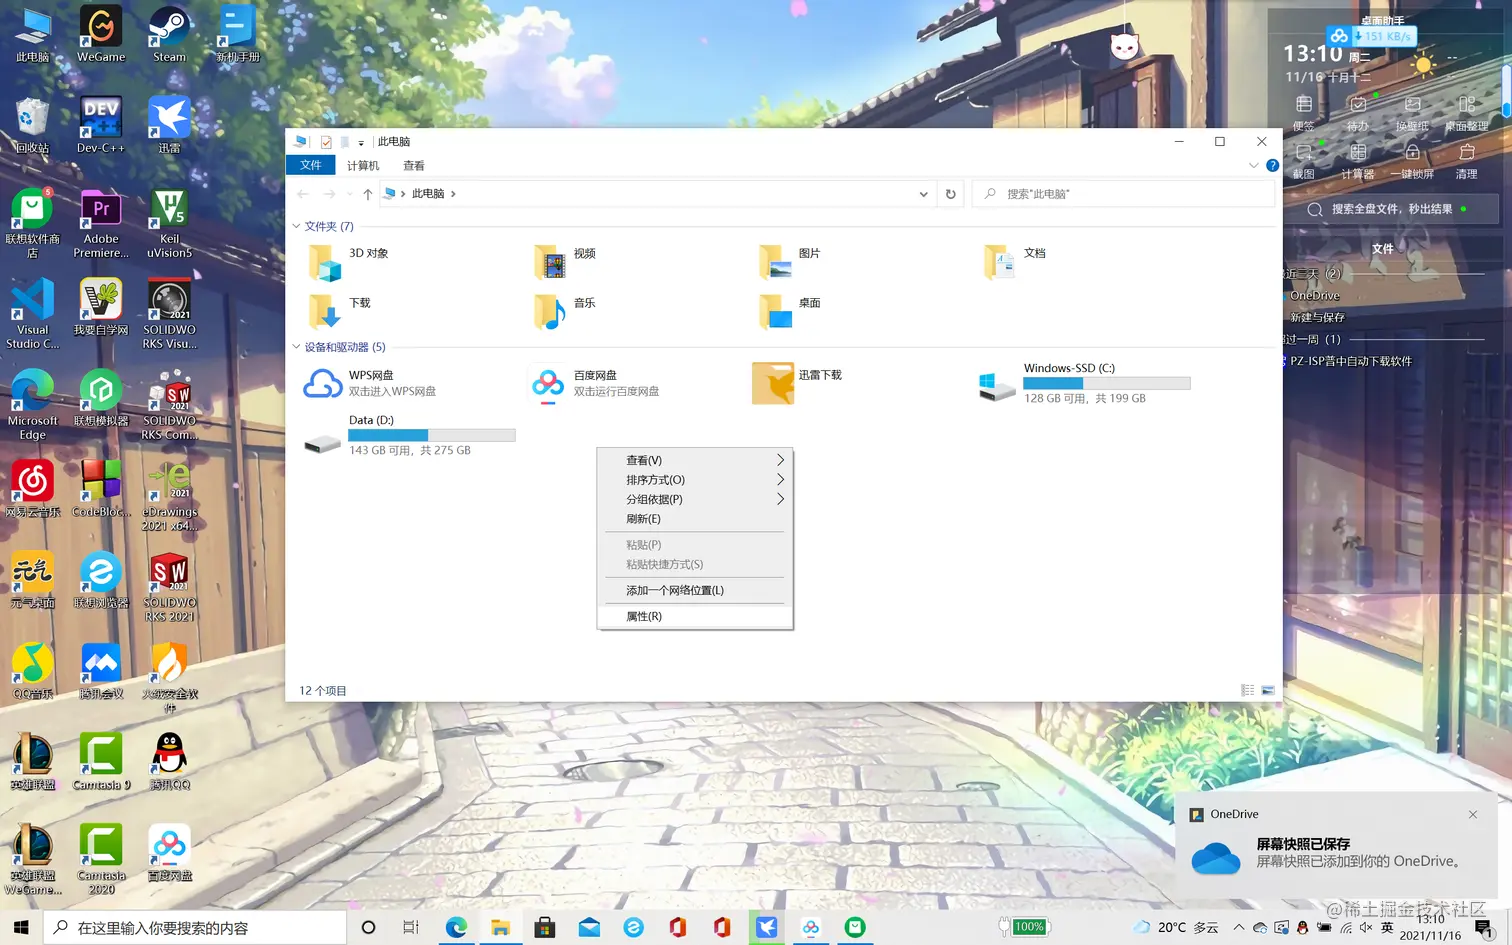Switch to the 计算机 ribbon tab
The image size is (1512, 945).
click(x=363, y=166)
